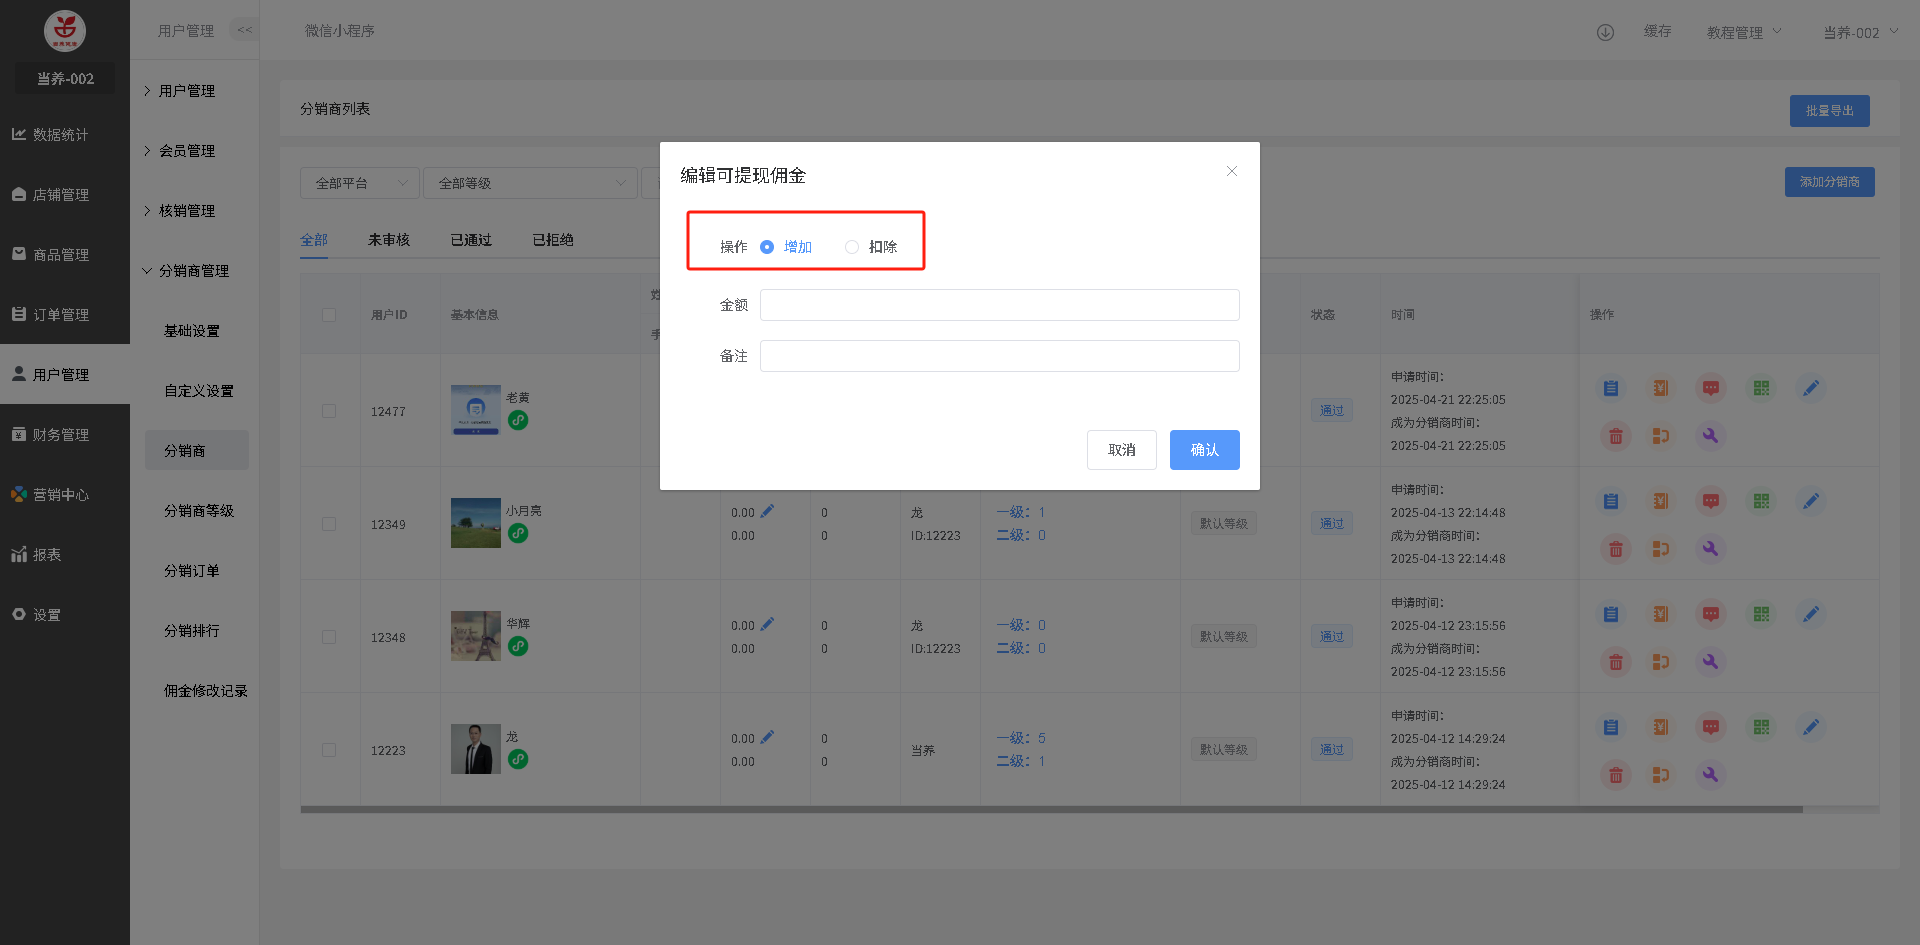The image size is (1920, 945).
Task: Click the 确认 button
Action: 1204,450
